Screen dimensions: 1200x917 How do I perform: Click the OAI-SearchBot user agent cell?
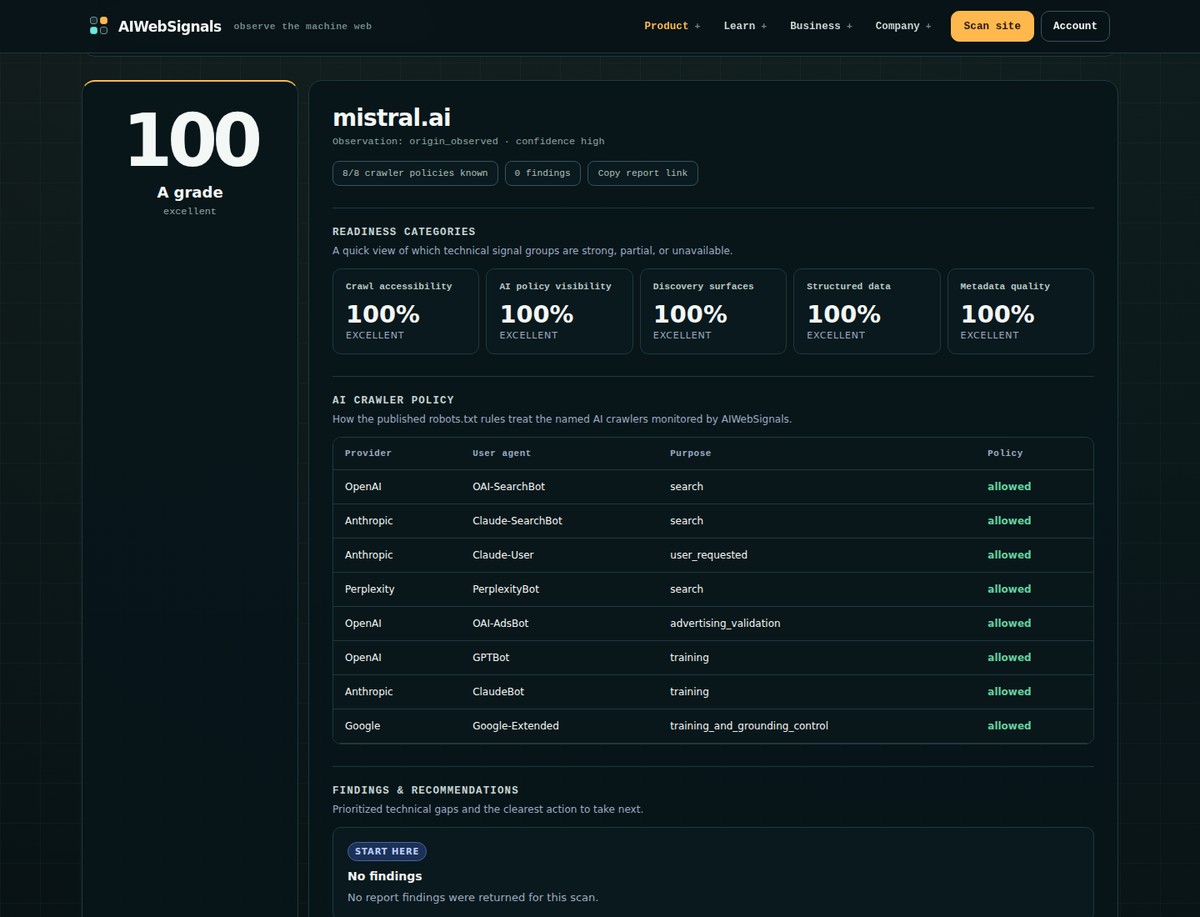click(509, 487)
